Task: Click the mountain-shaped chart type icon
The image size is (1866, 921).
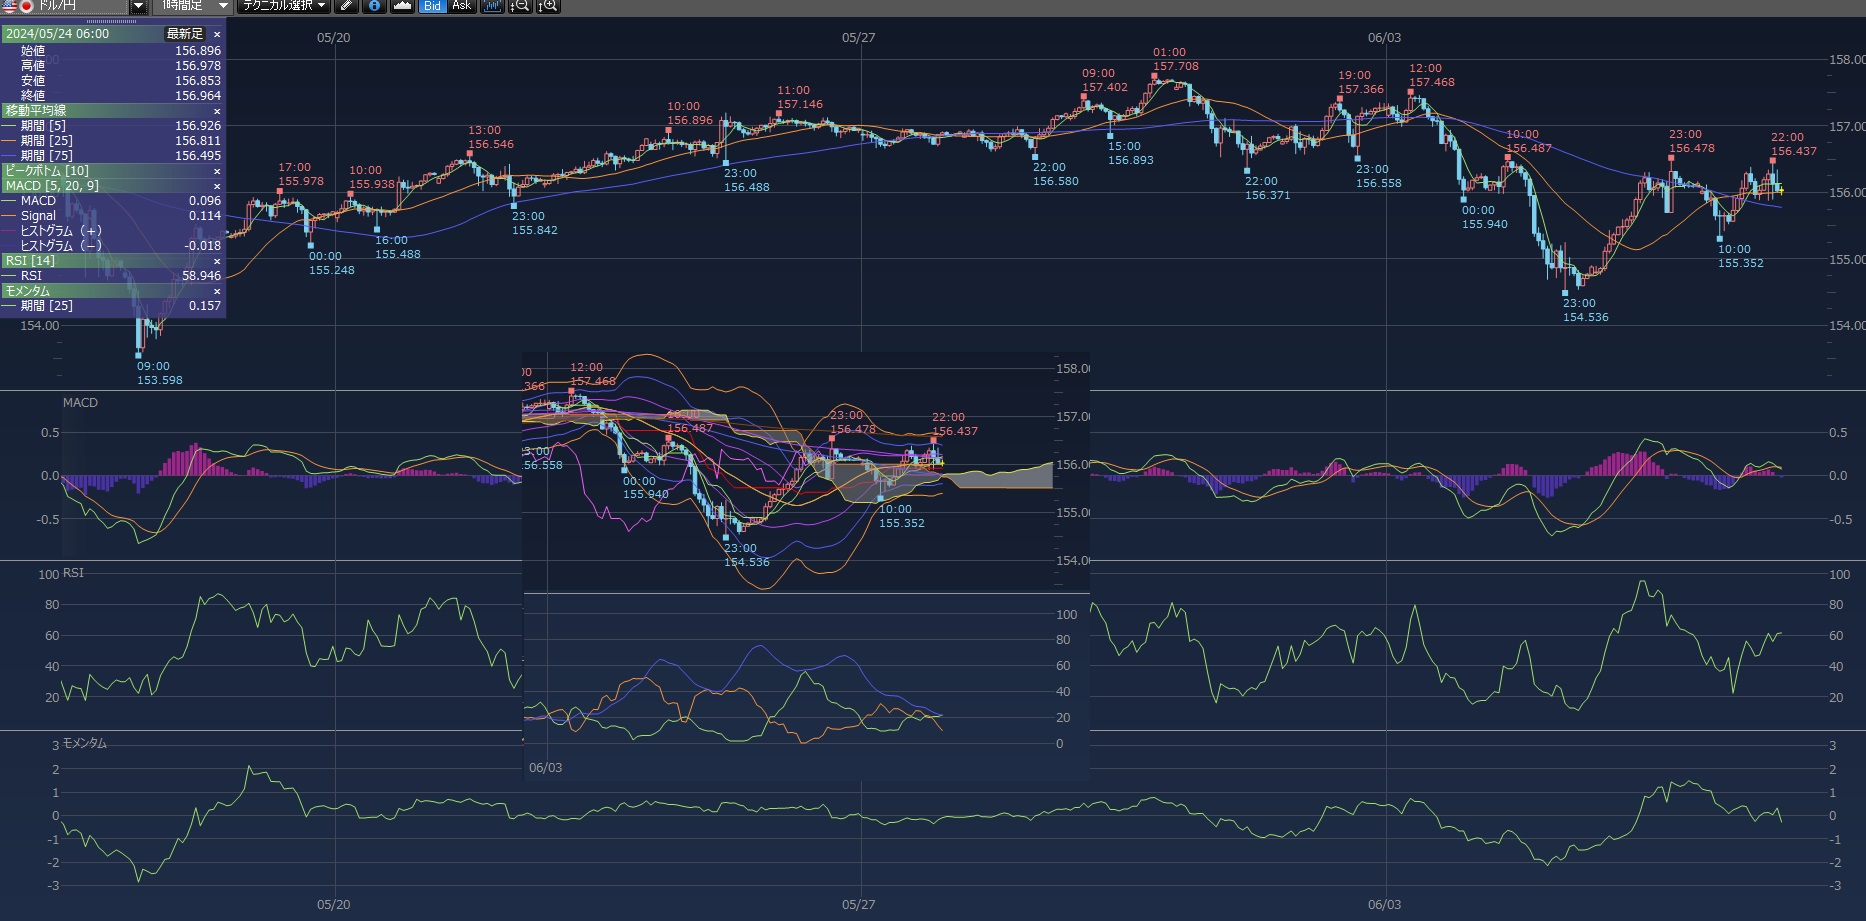Action: 402,6
